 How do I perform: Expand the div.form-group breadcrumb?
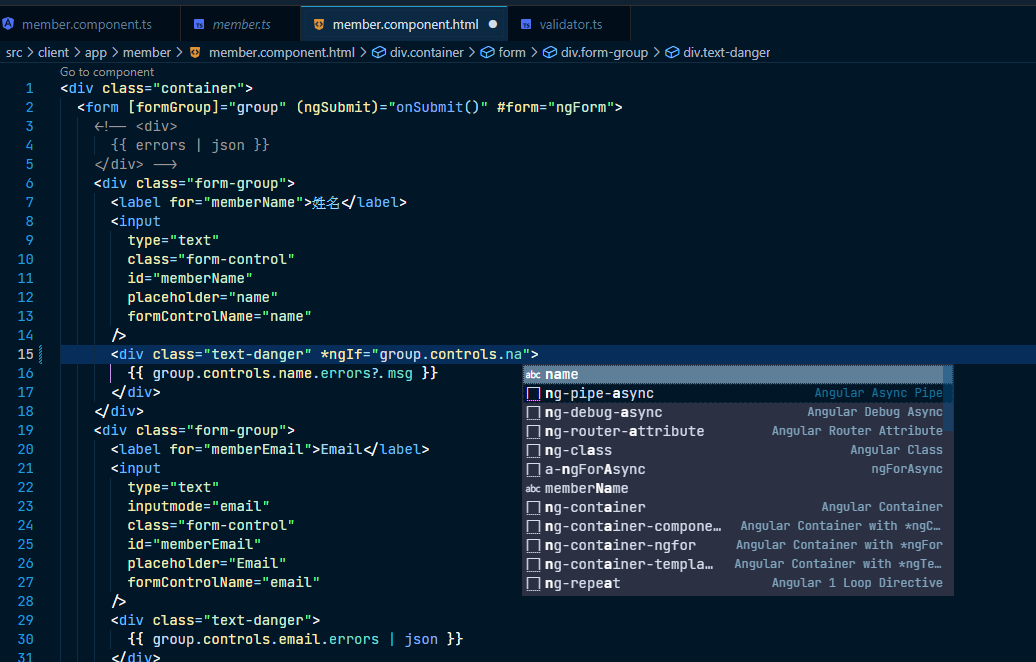tap(604, 52)
